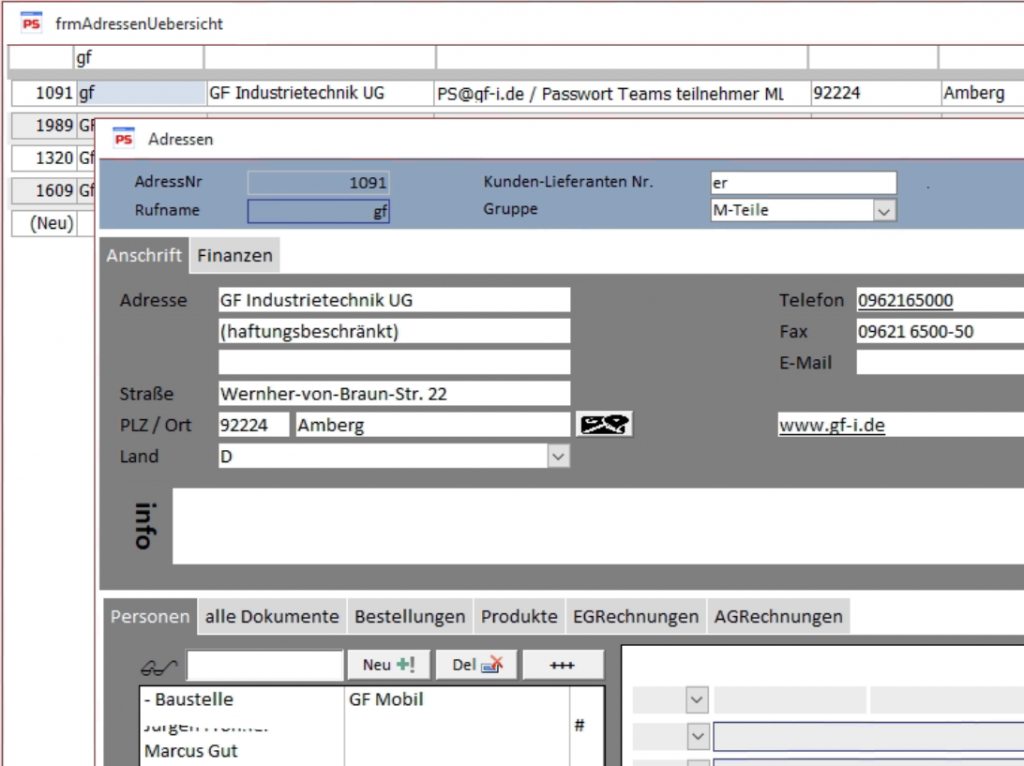
Task: Switch to the Anschrift tab
Action: (x=144, y=255)
